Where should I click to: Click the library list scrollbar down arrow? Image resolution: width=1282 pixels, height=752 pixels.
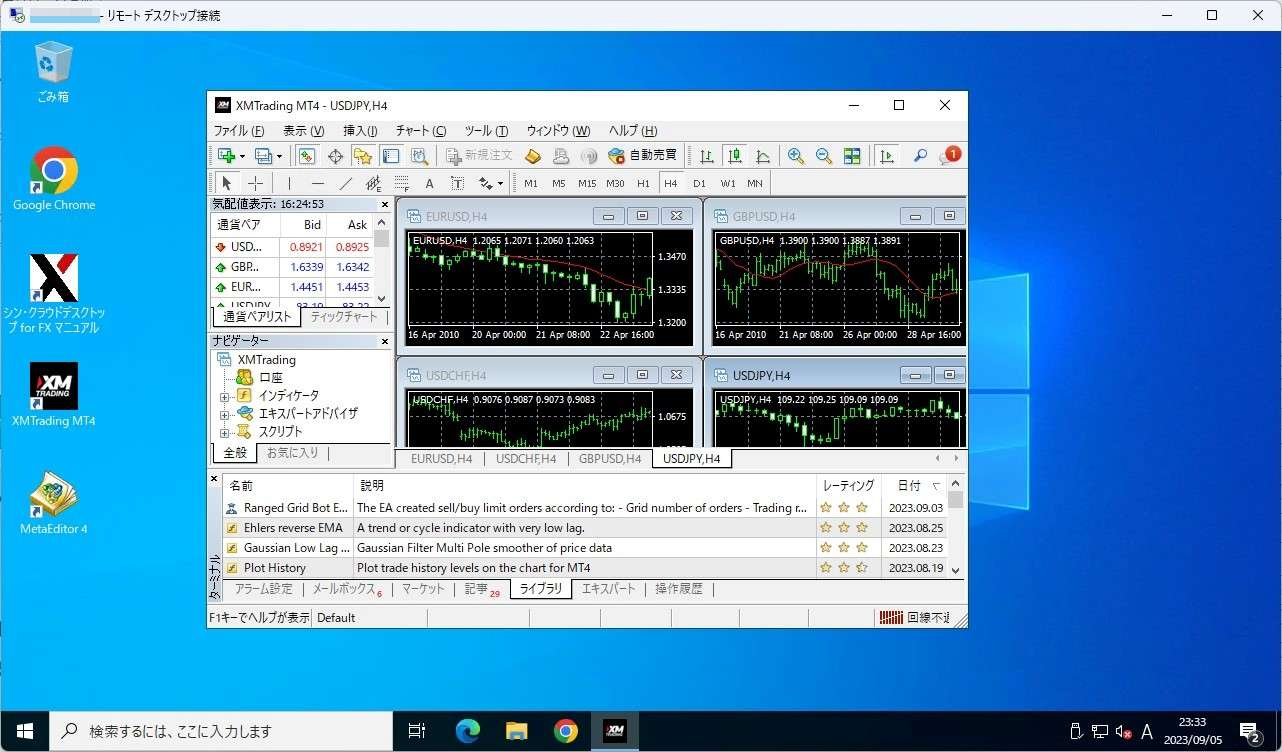tap(956, 570)
